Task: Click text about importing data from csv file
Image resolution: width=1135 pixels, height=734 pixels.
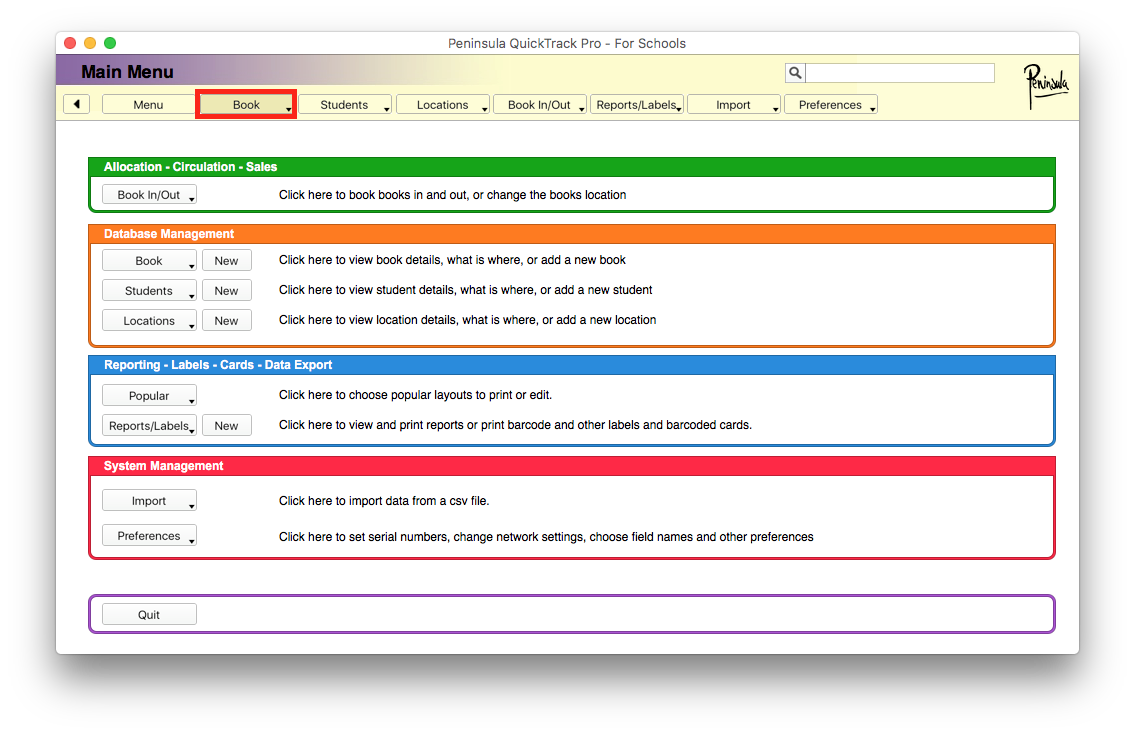Action: [x=384, y=501]
